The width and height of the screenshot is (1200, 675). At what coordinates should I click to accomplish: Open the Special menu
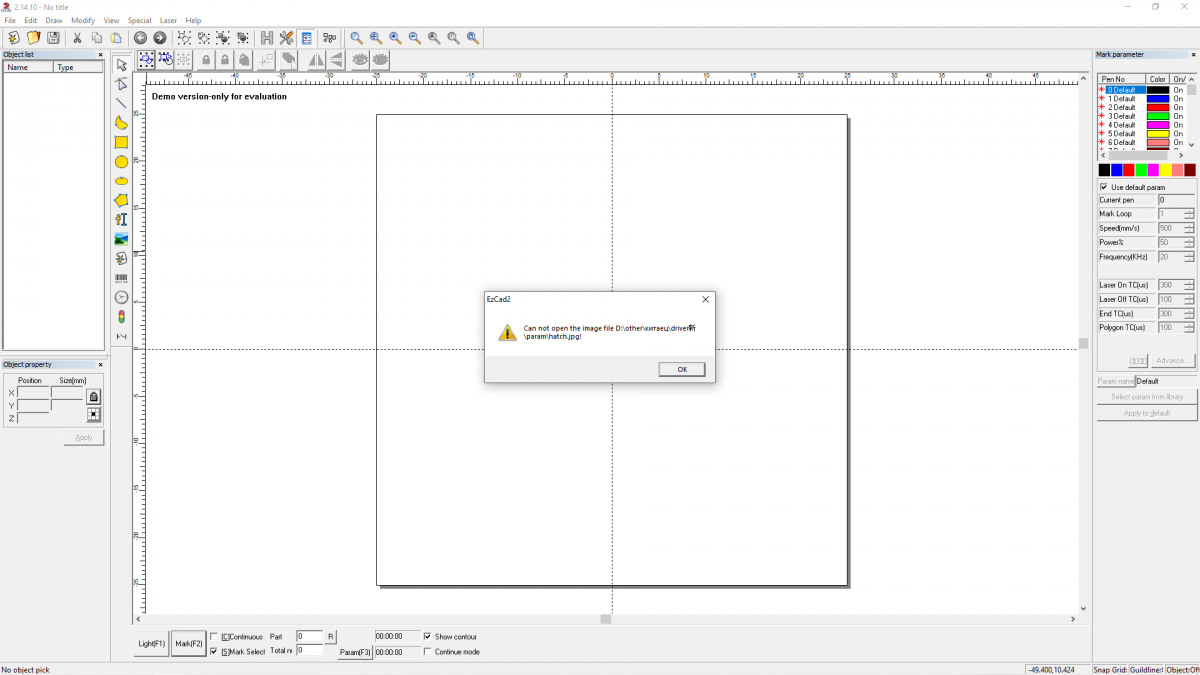tap(139, 20)
